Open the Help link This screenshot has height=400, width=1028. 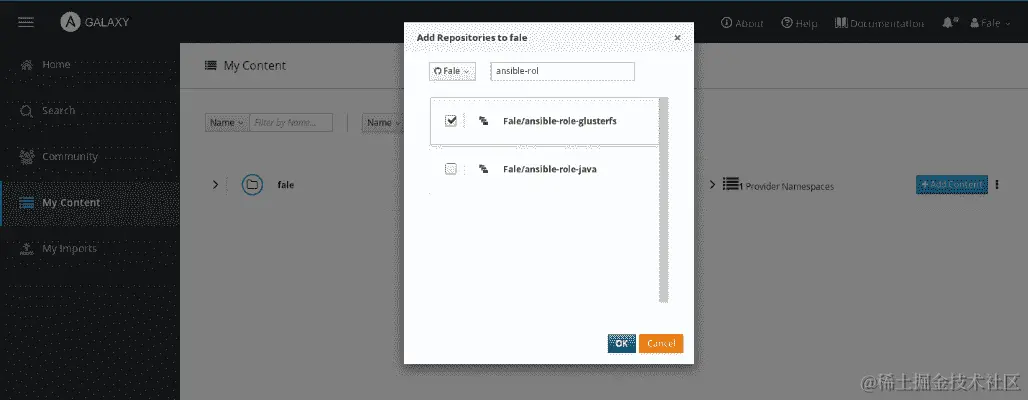(799, 23)
